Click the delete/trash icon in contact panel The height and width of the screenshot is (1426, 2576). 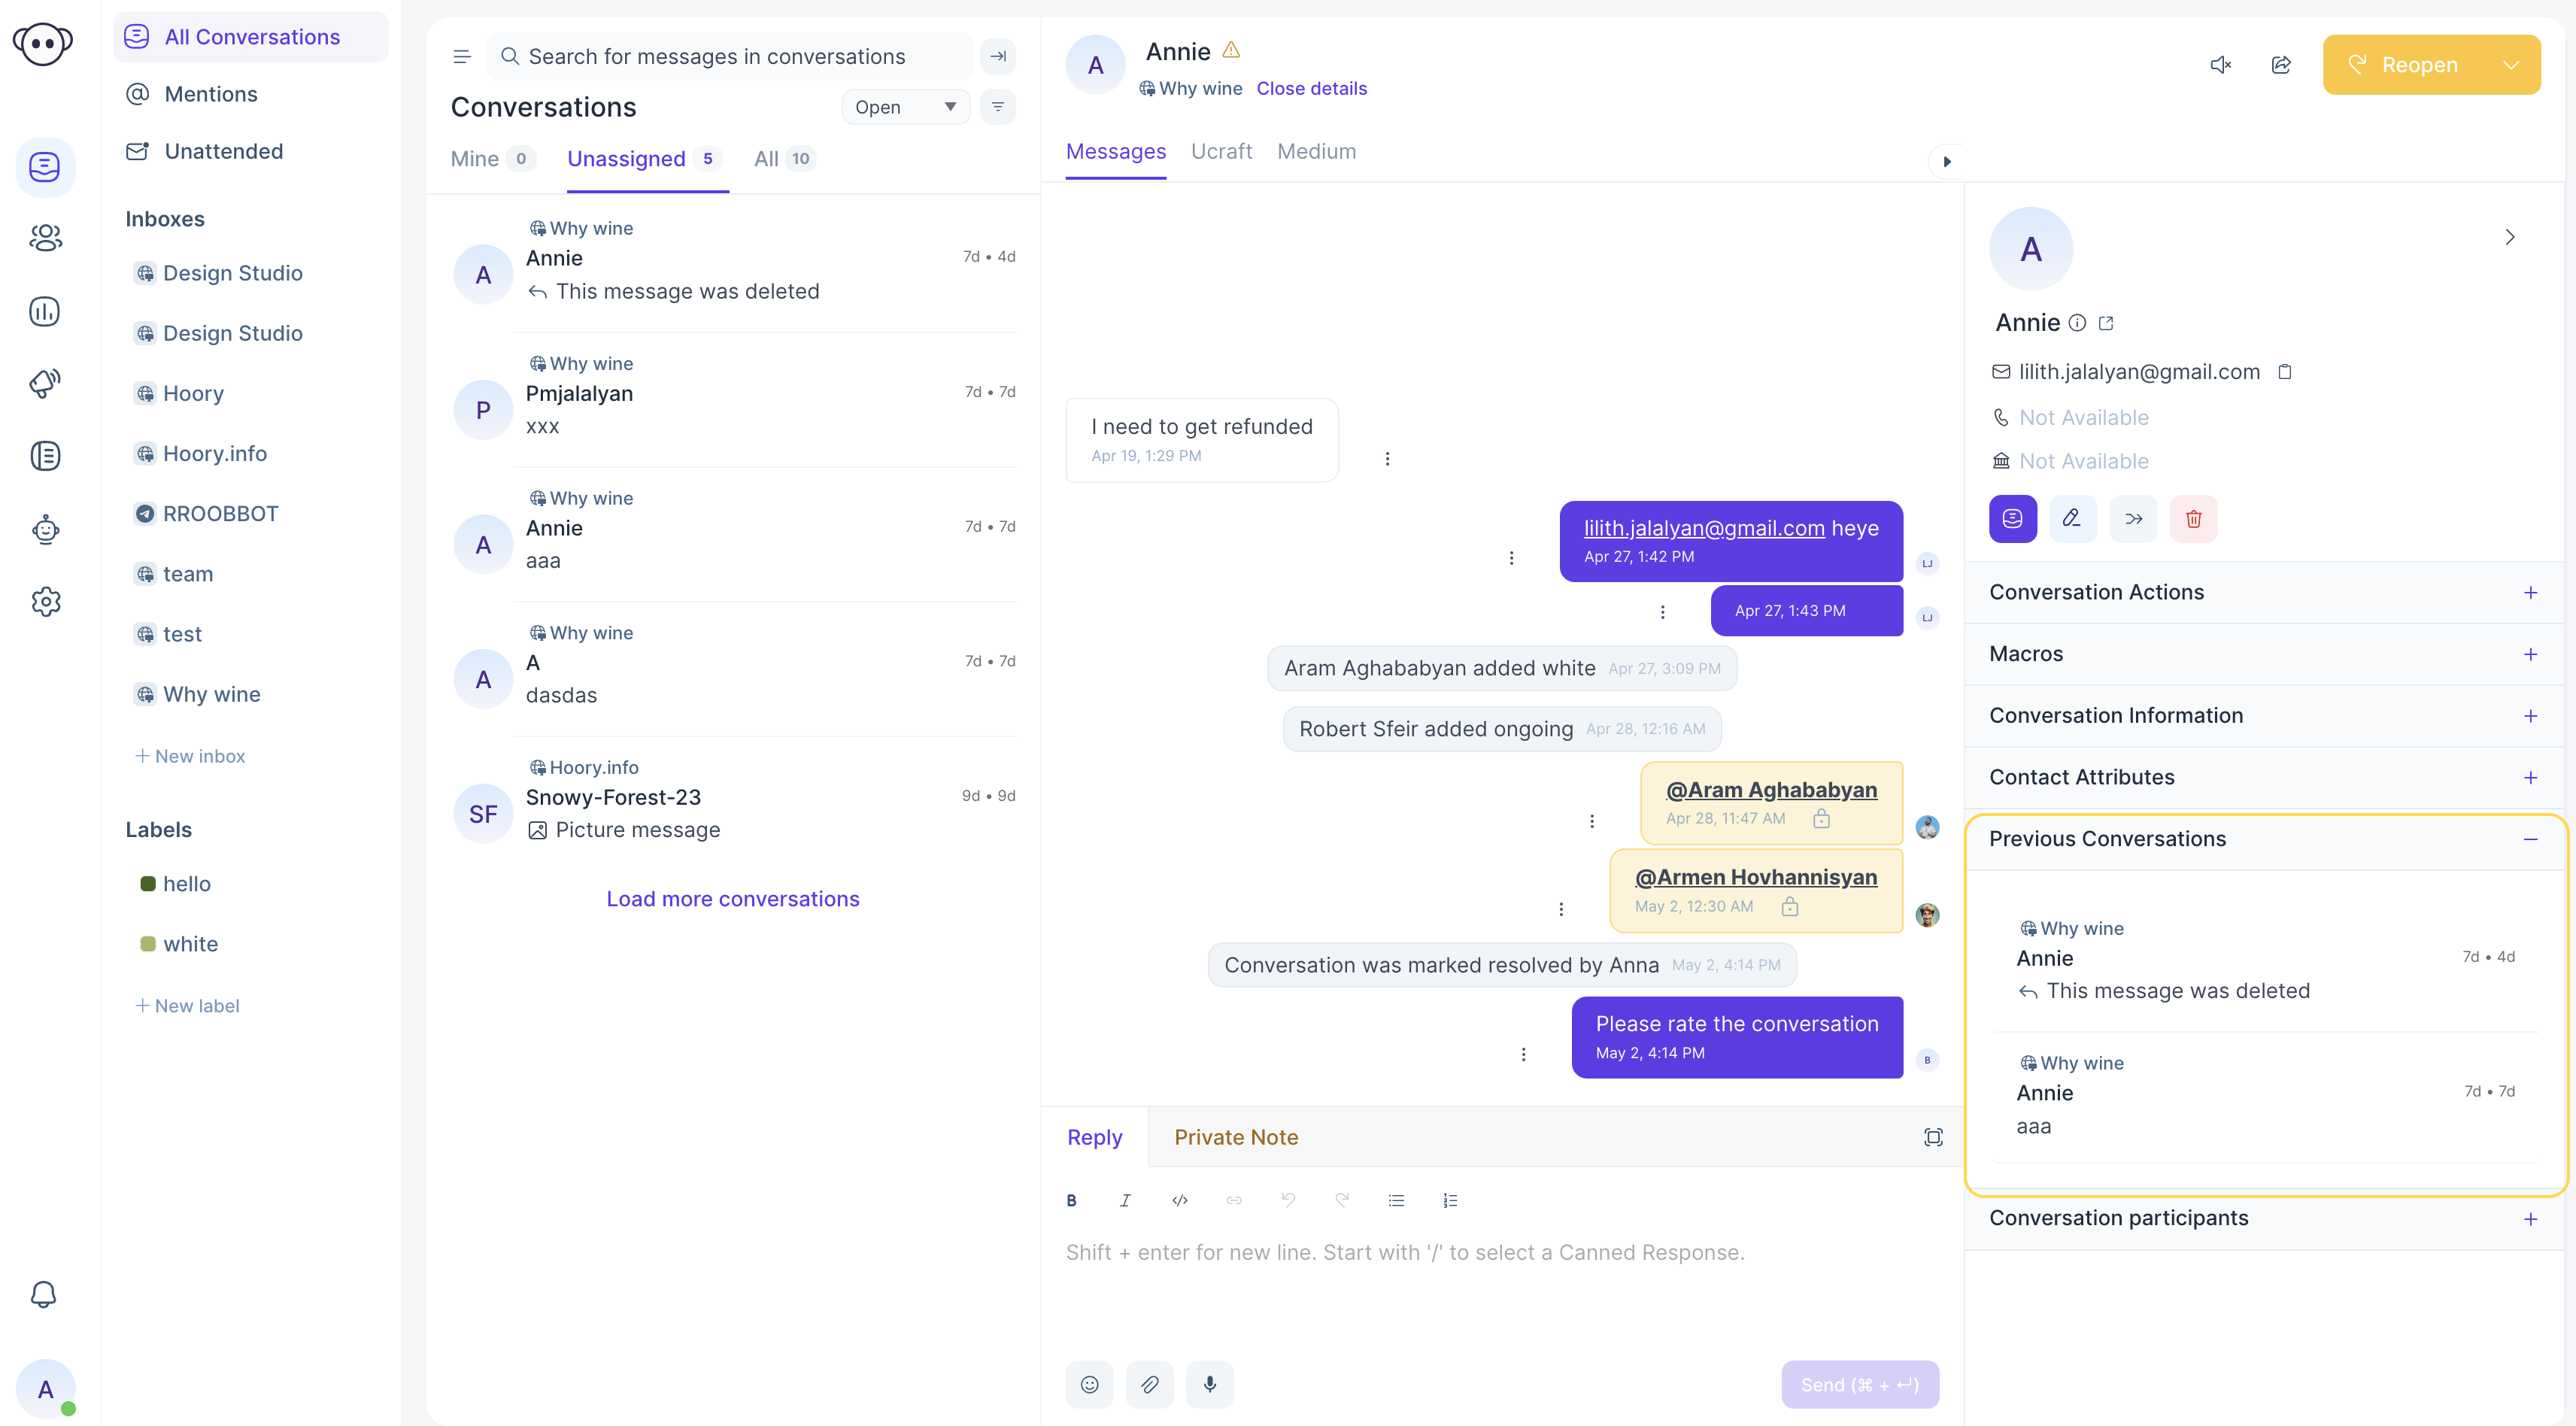point(2193,518)
